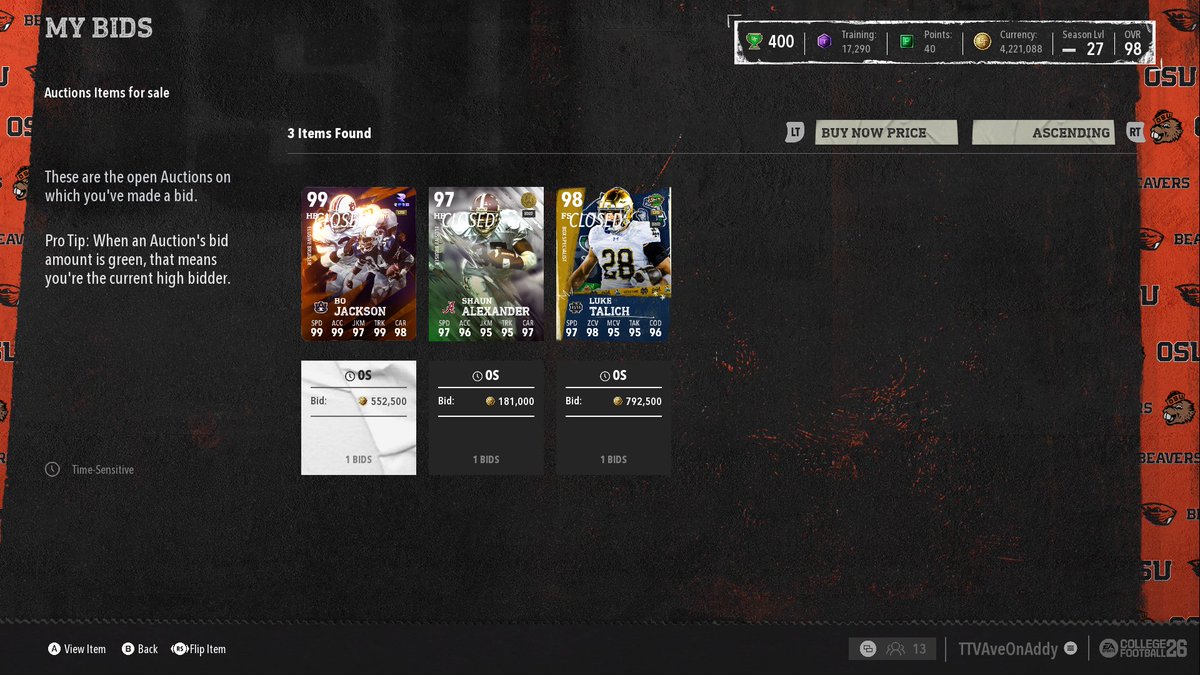This screenshot has width=1200, height=675.
Task: Click 1 BIDS under the 792,500 bid
Action: click(x=614, y=460)
